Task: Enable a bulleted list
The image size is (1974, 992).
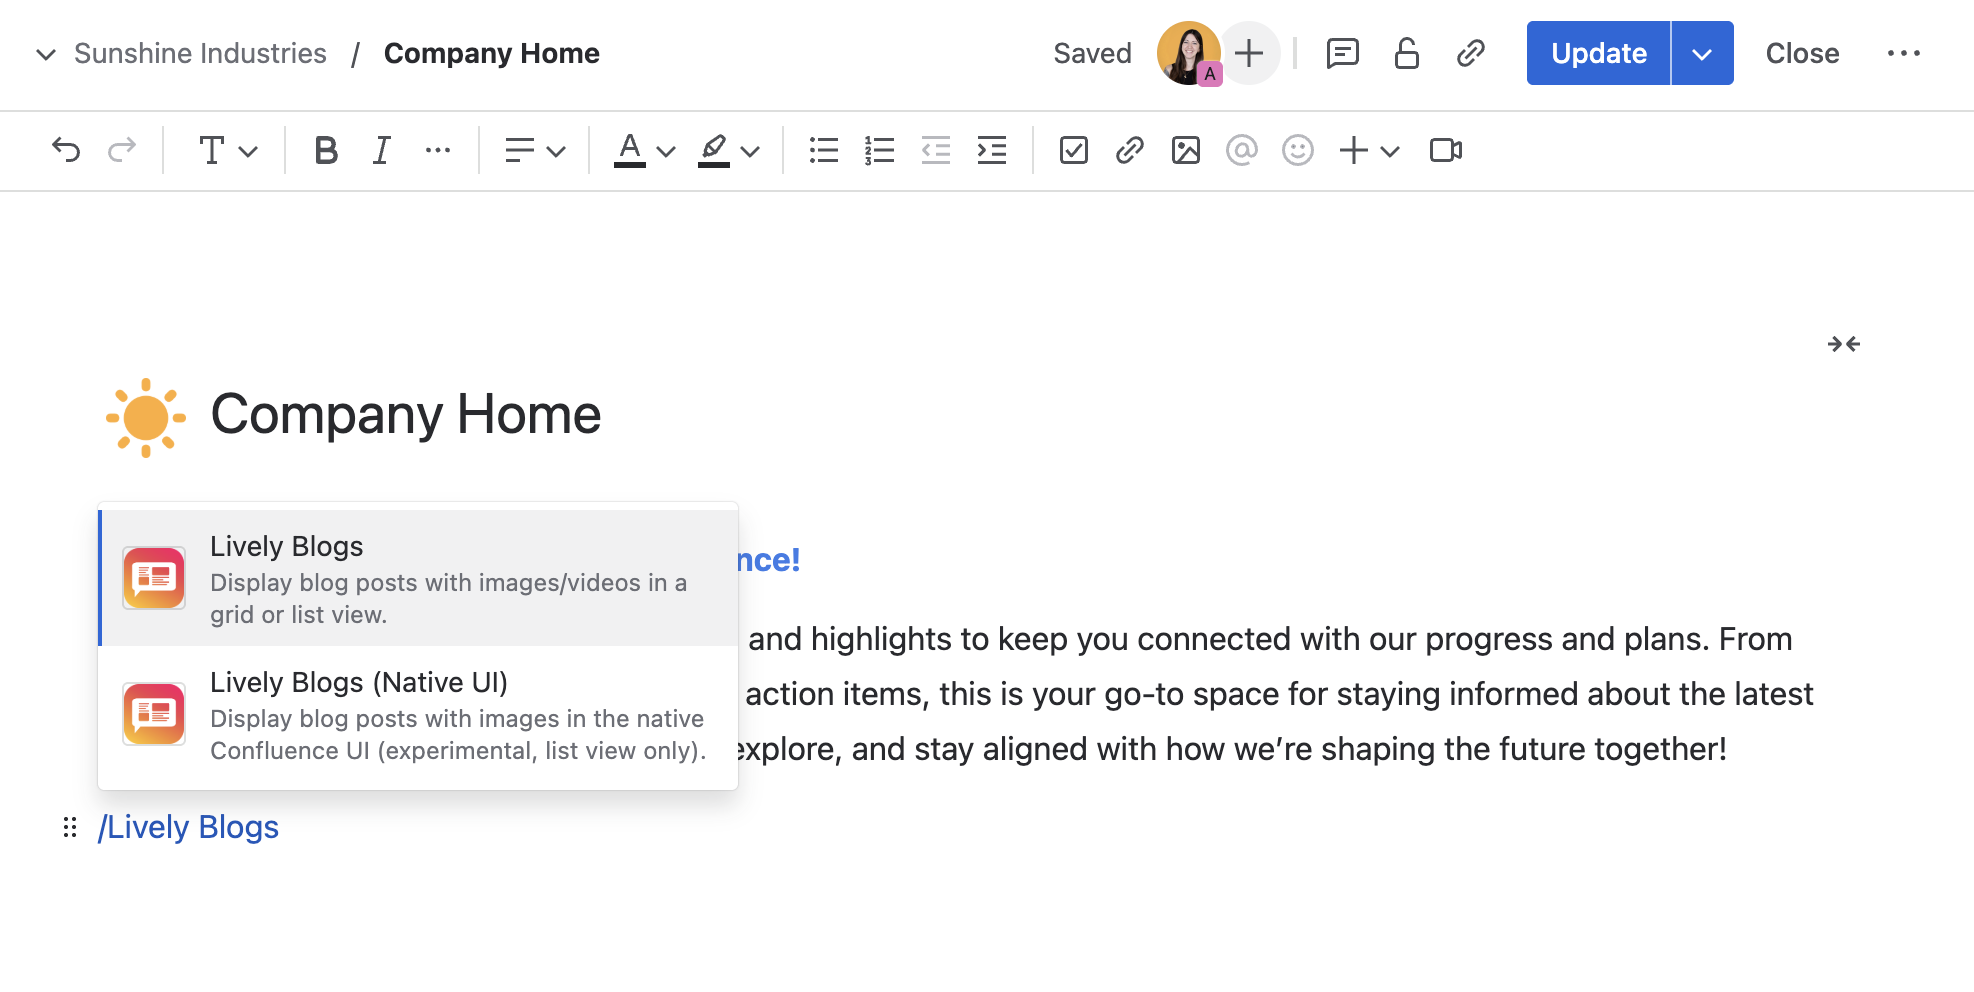Action: pos(822,150)
